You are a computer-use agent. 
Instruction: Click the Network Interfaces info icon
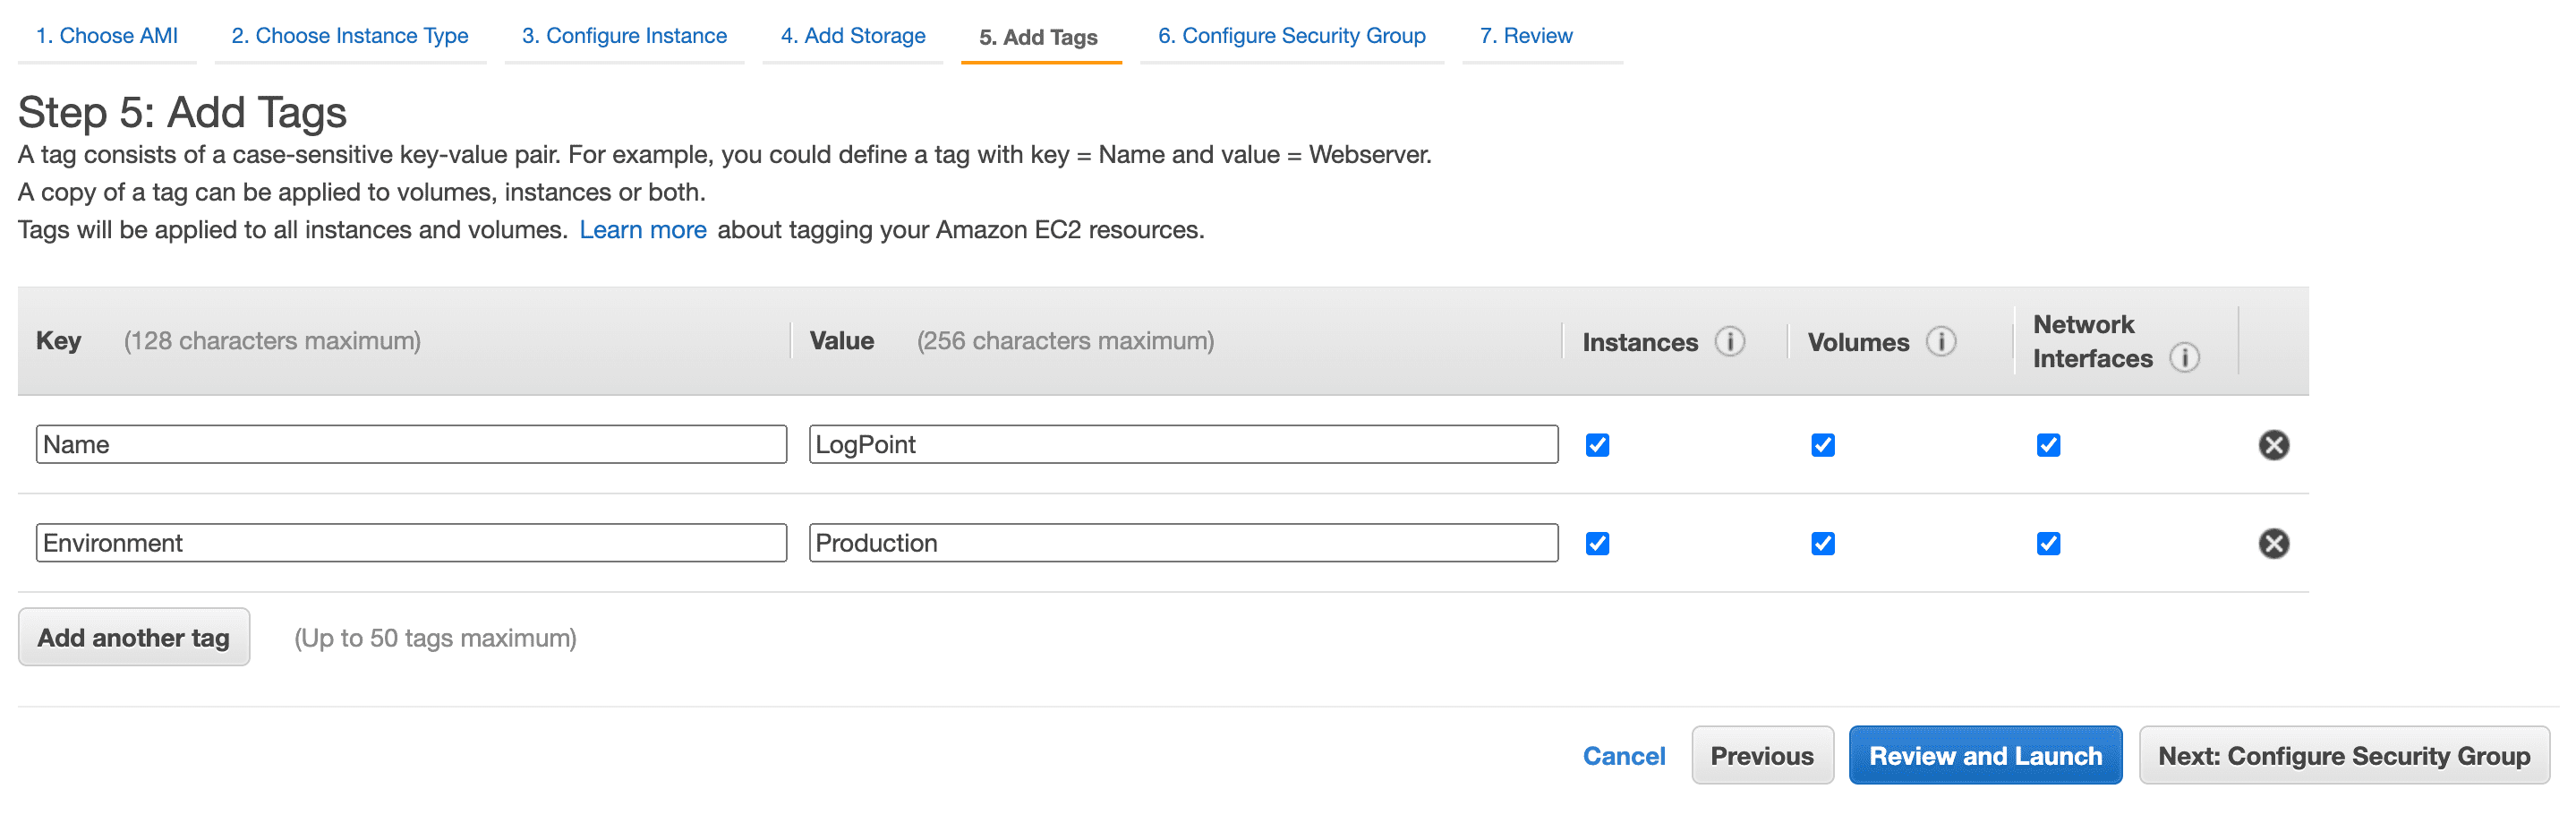(x=2184, y=358)
